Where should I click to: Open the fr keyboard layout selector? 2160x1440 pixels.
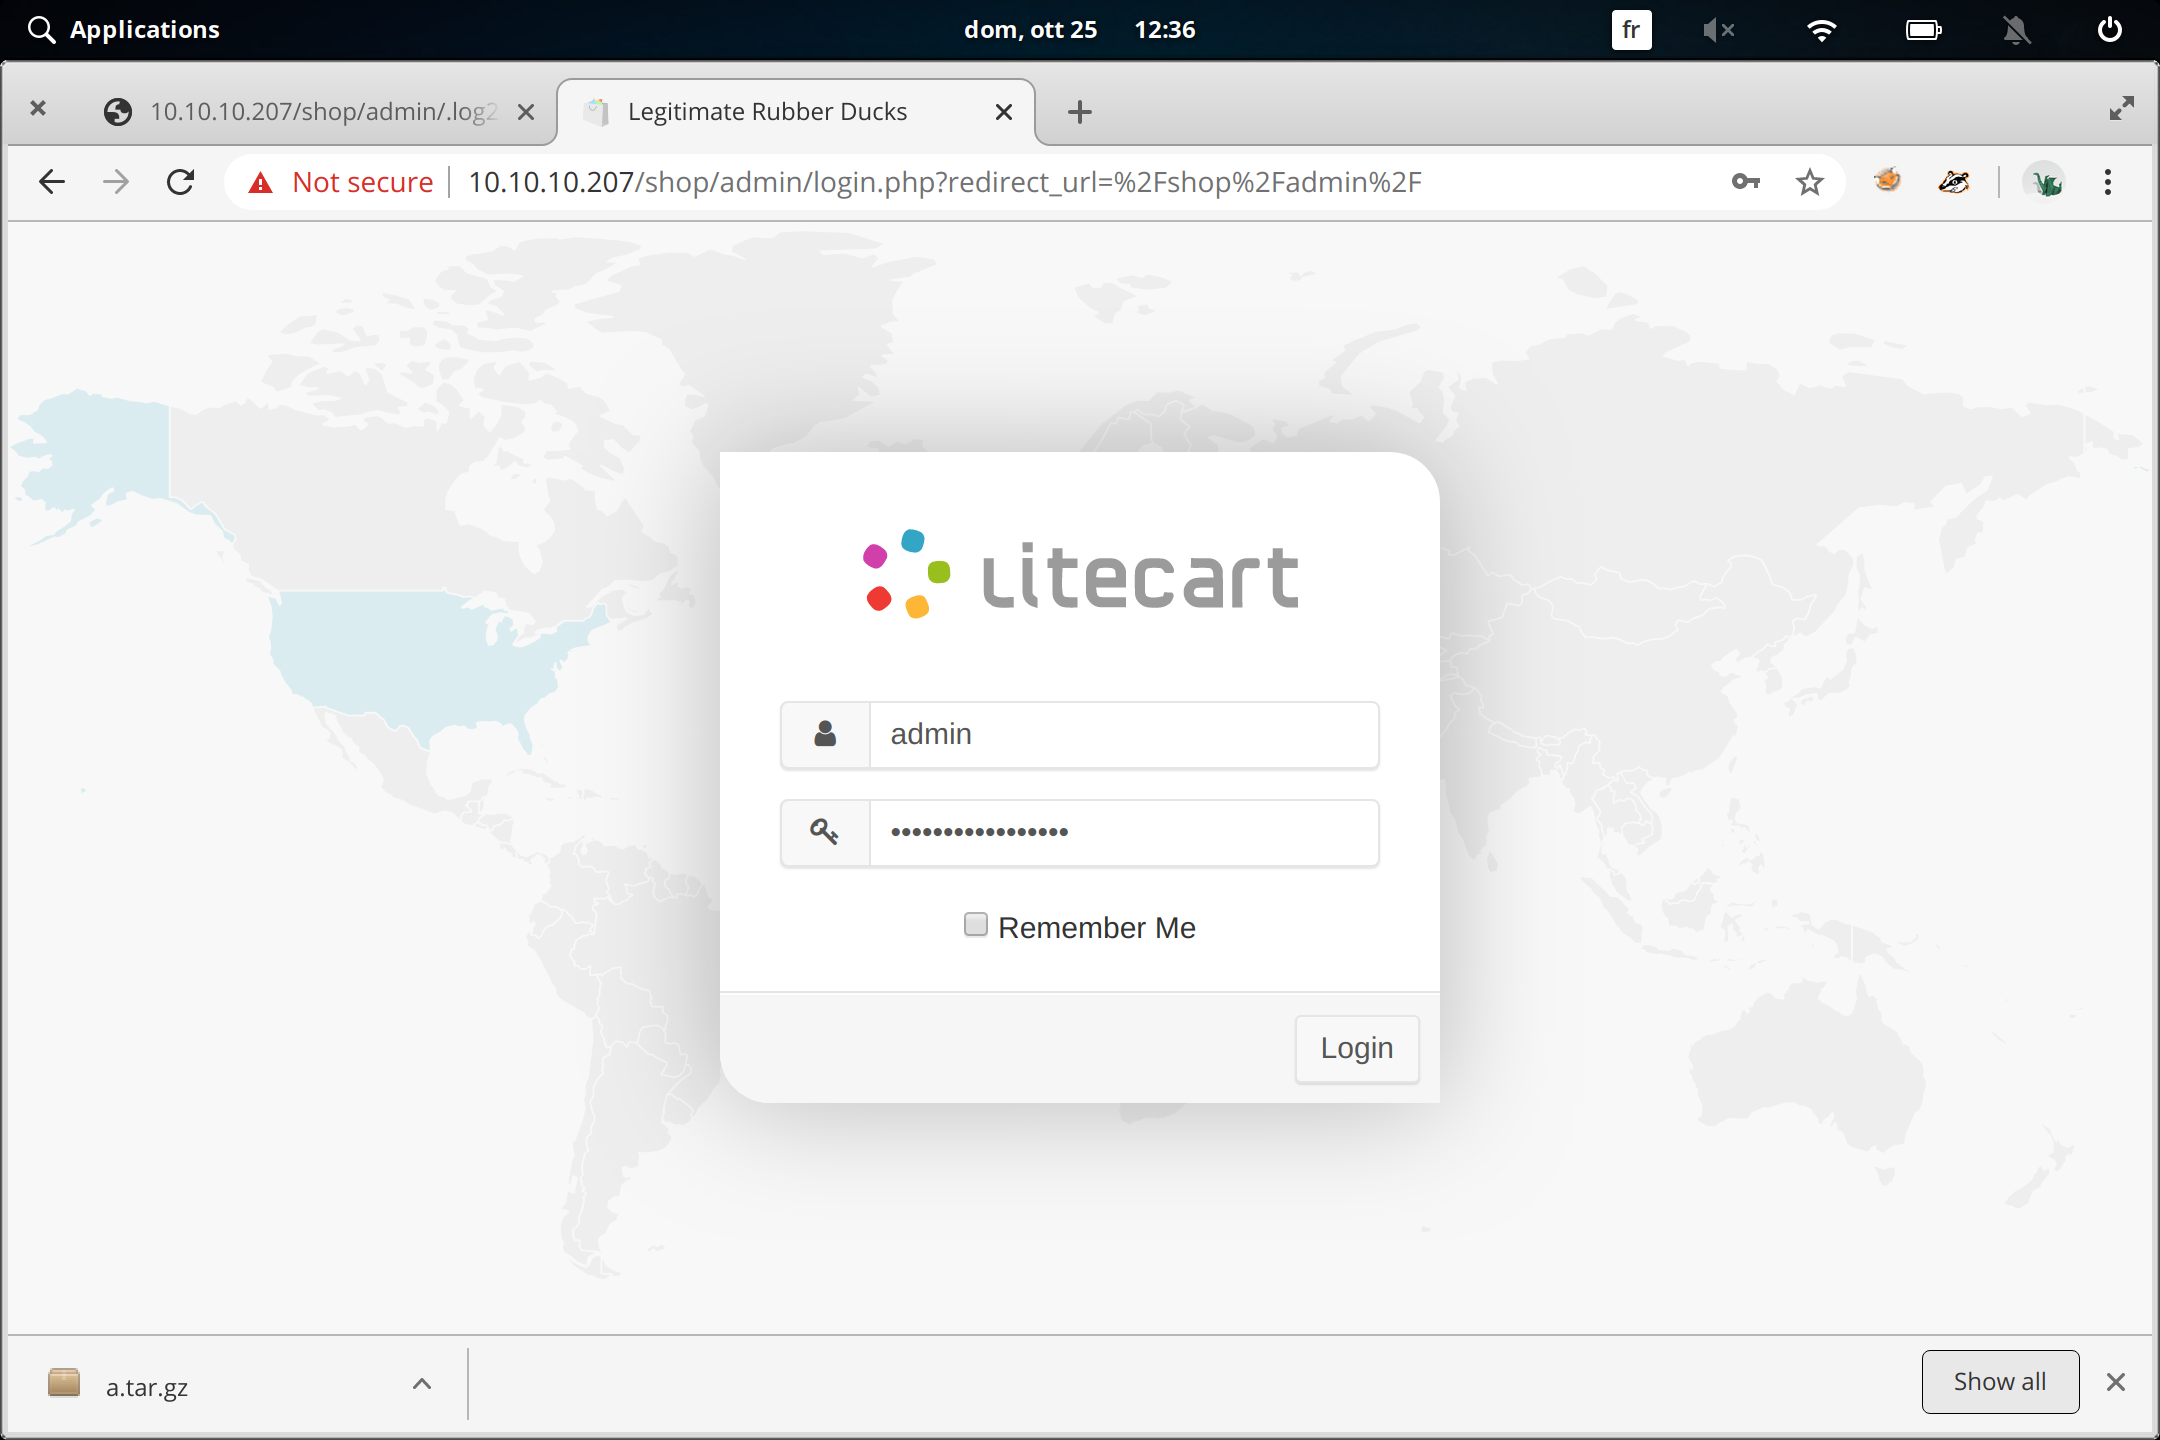tap(1631, 30)
